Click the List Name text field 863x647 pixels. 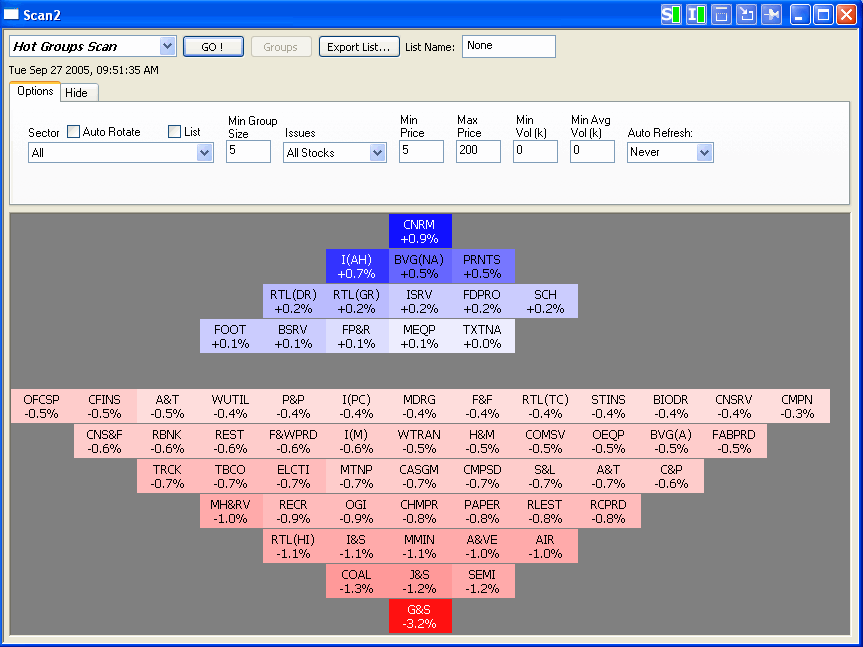[x=508, y=47]
